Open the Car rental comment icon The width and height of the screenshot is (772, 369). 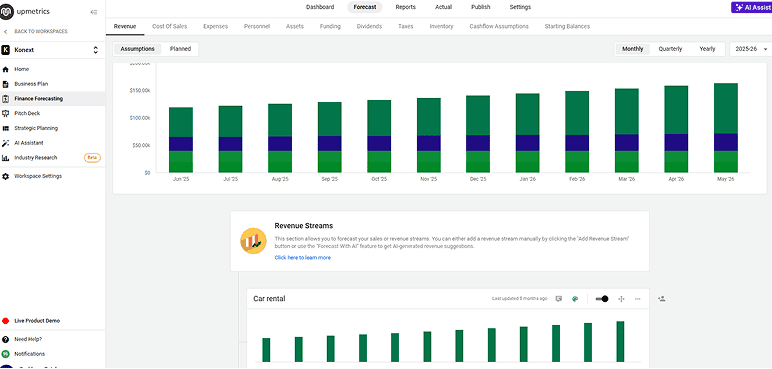click(x=559, y=299)
